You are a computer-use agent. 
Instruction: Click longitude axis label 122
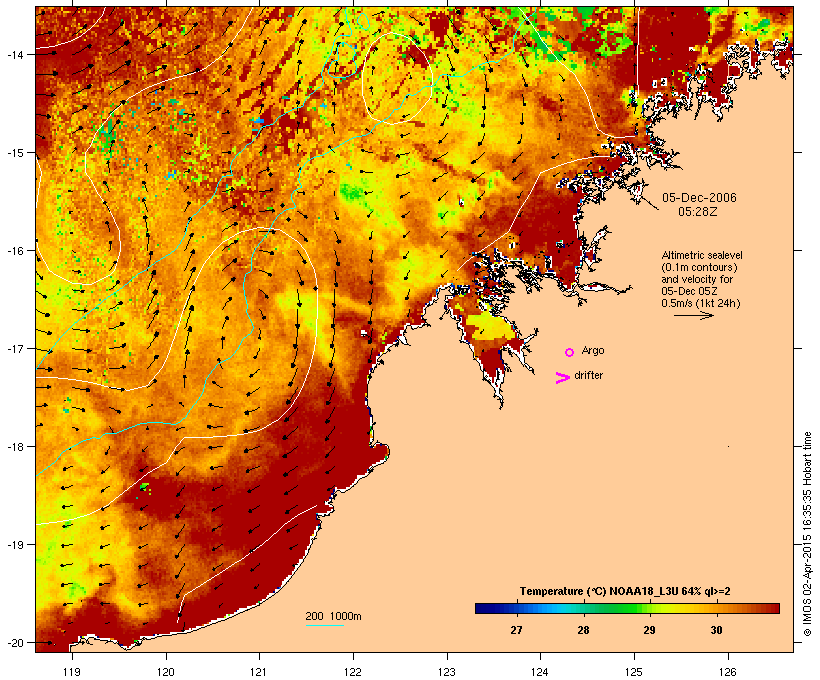353,672
